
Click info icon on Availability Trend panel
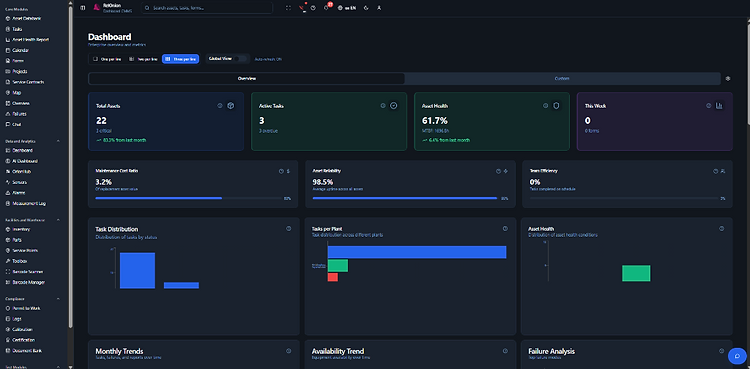tap(505, 351)
